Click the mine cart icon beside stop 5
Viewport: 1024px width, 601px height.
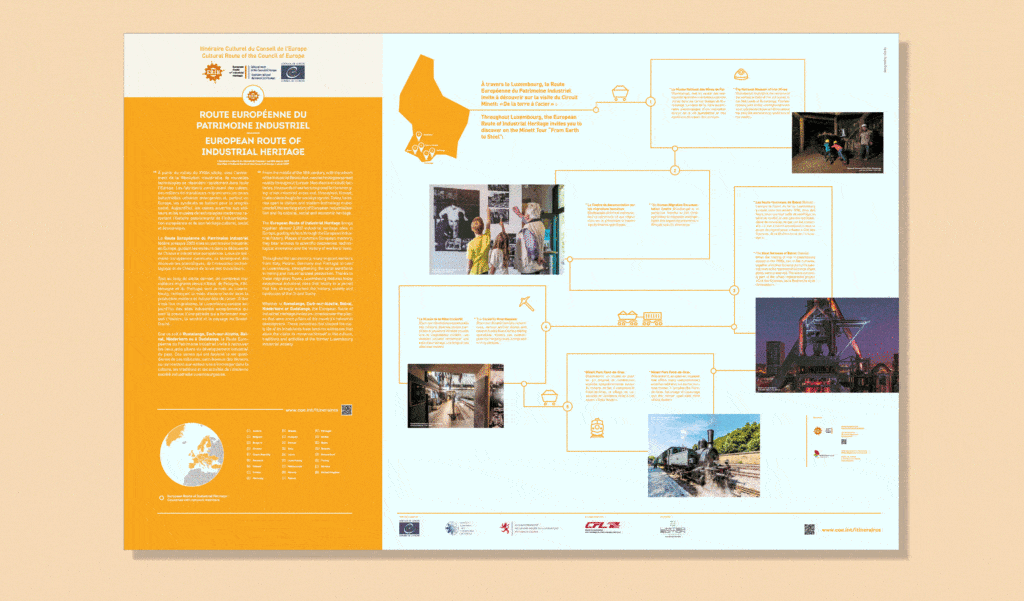(x=549, y=397)
